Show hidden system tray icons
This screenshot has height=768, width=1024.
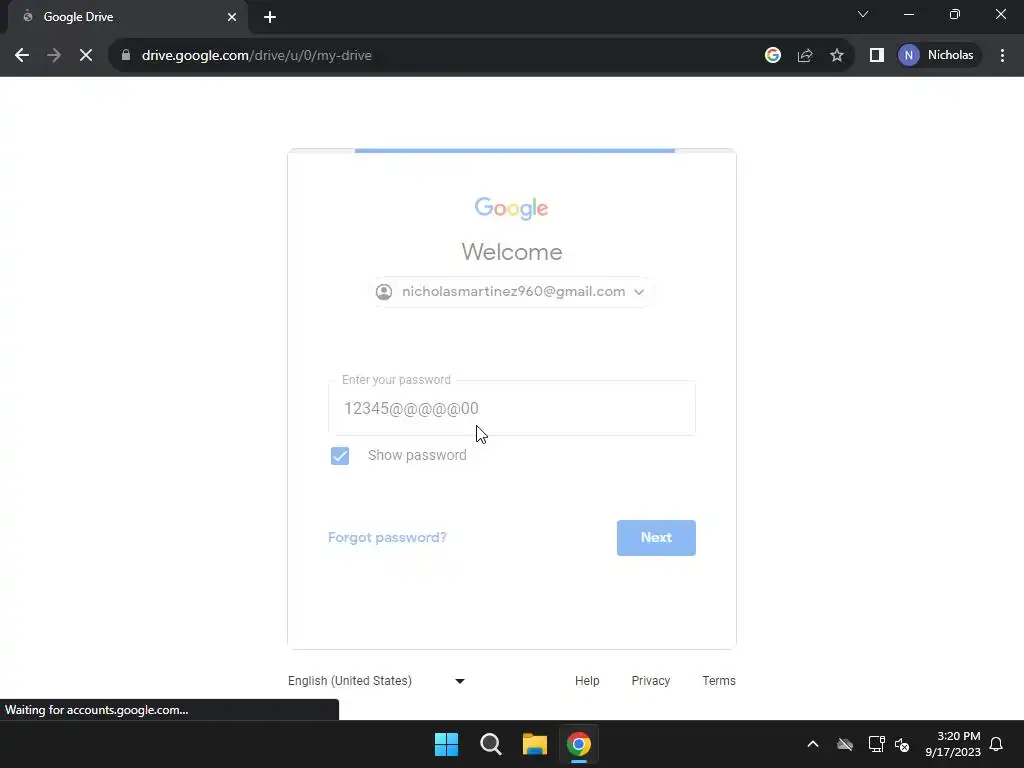tap(813, 744)
